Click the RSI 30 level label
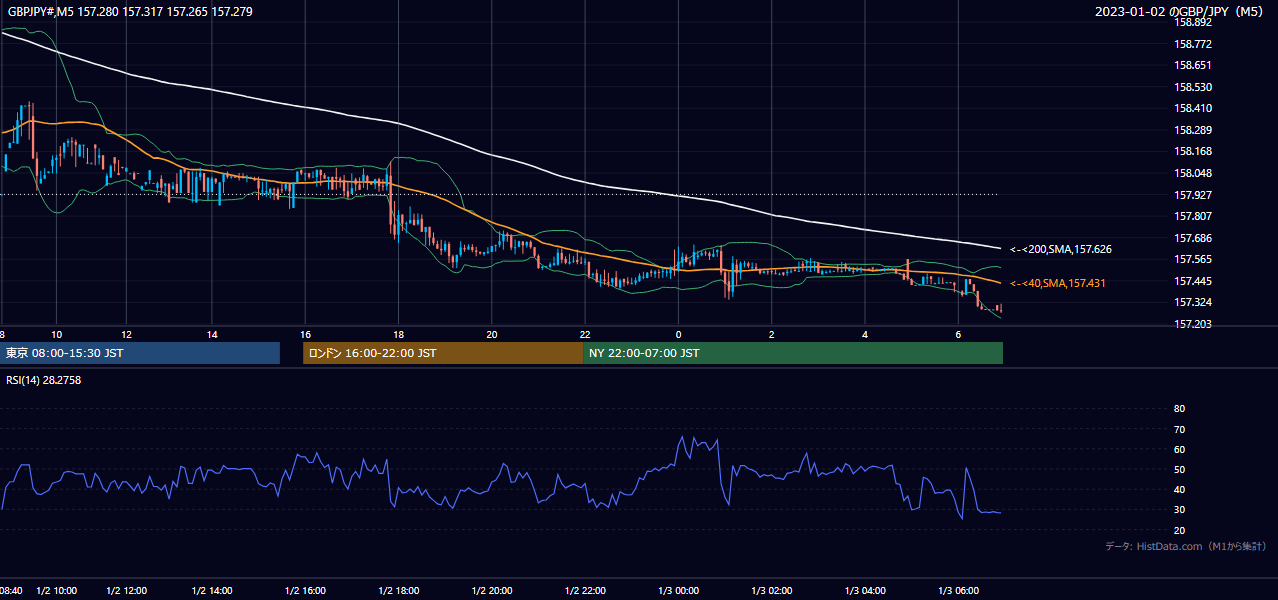Viewport: 1278px width, 600px height. point(1179,510)
